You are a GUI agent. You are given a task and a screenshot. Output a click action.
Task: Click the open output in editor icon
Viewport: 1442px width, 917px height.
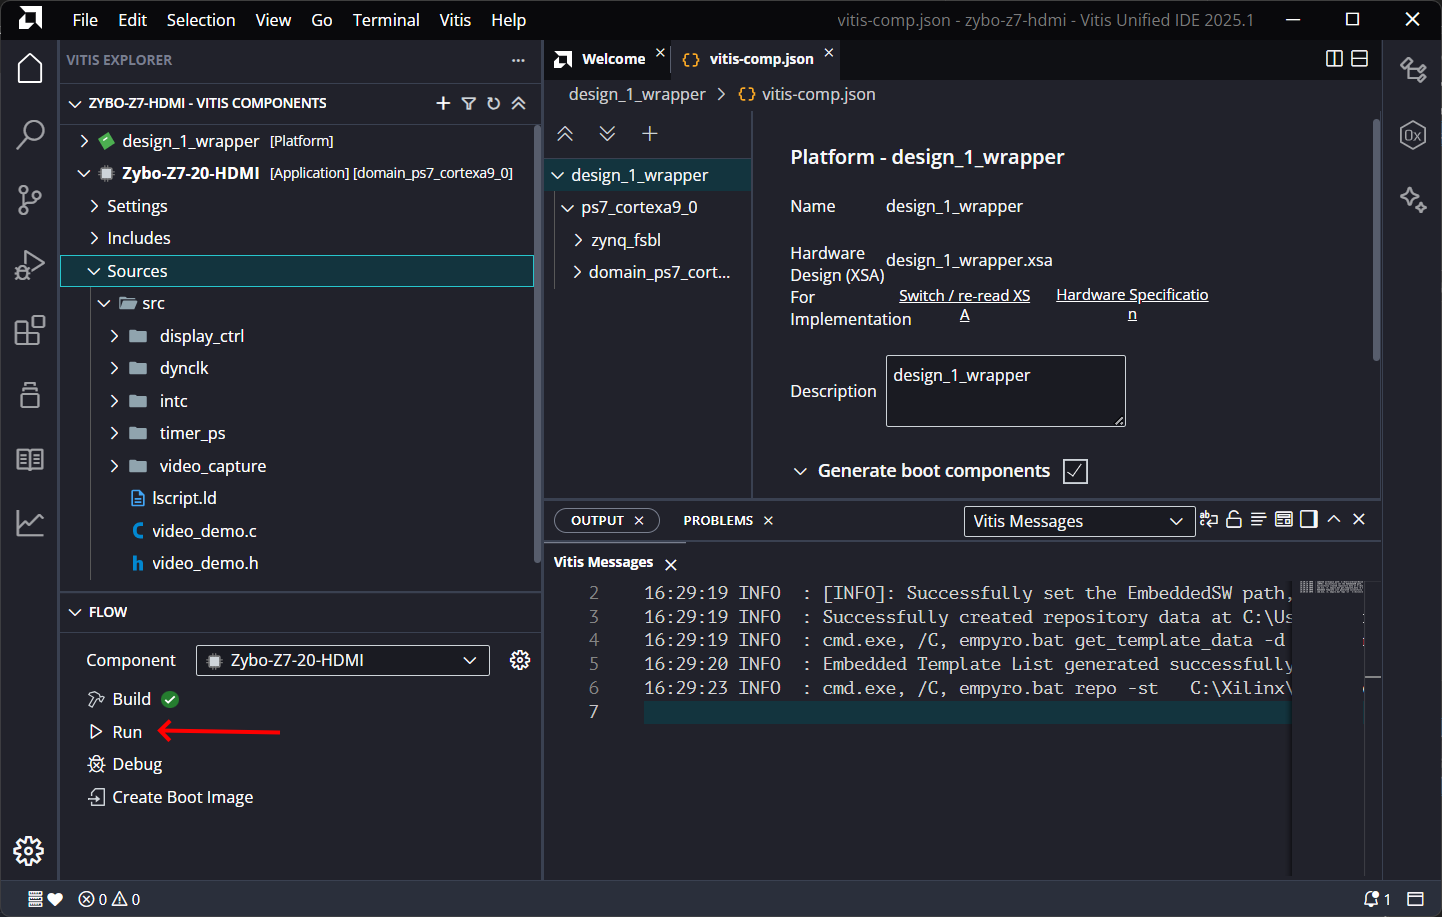1284,519
